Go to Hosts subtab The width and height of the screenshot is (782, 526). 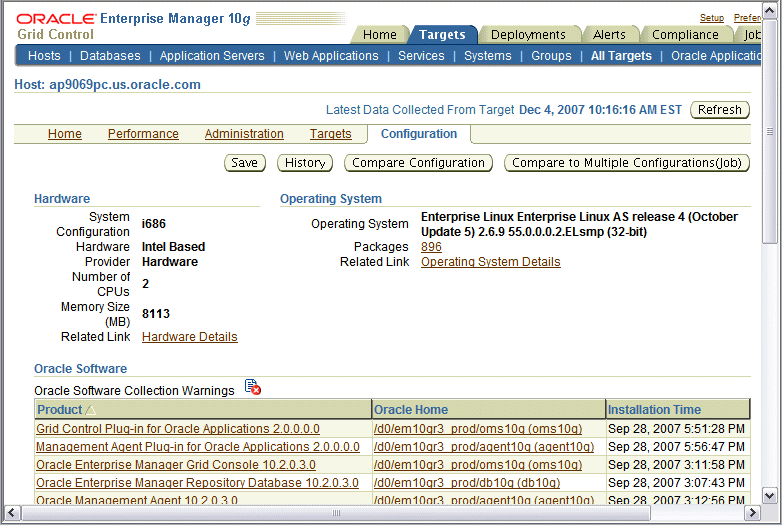point(44,56)
